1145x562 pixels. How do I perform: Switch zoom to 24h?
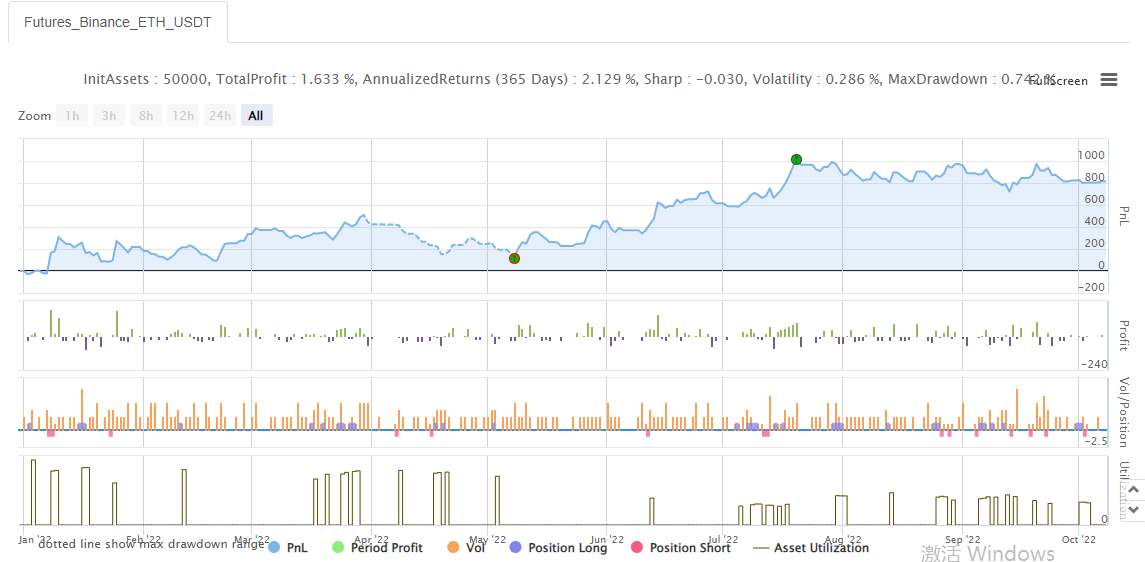[219, 116]
